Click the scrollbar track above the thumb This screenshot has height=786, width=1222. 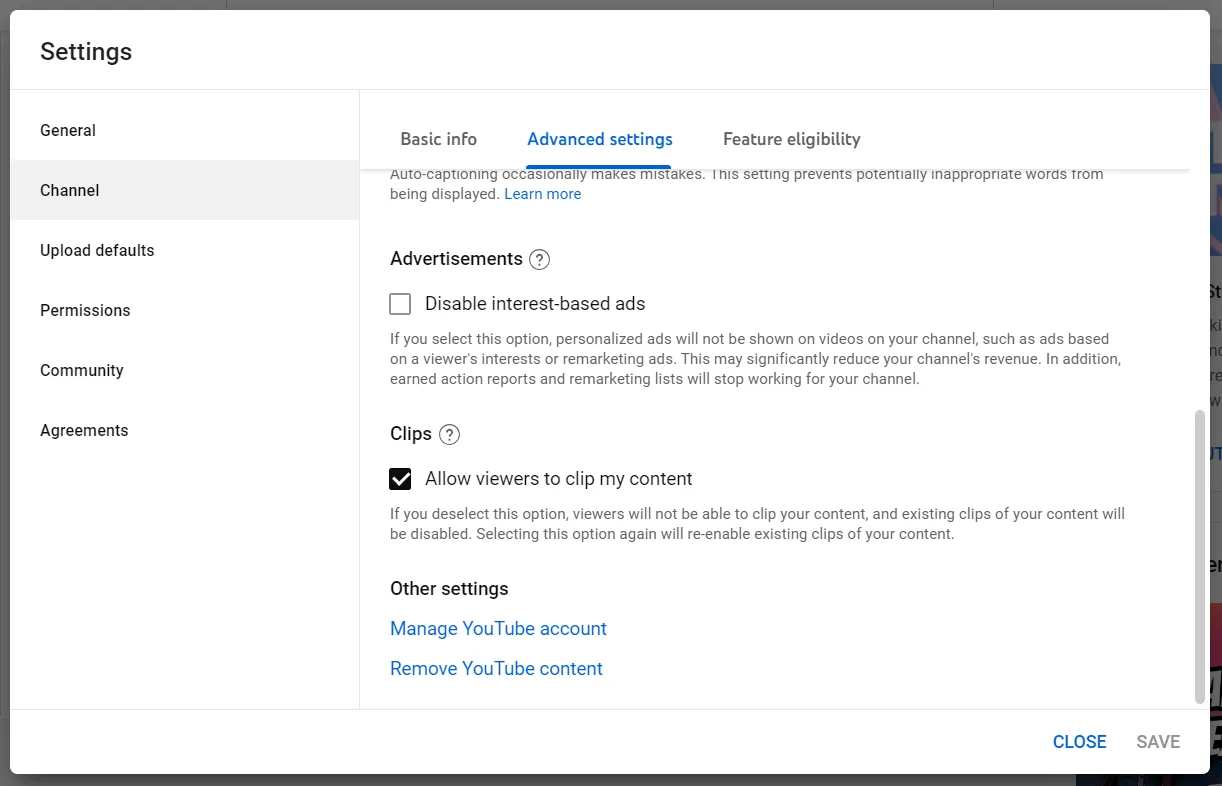(1200, 290)
